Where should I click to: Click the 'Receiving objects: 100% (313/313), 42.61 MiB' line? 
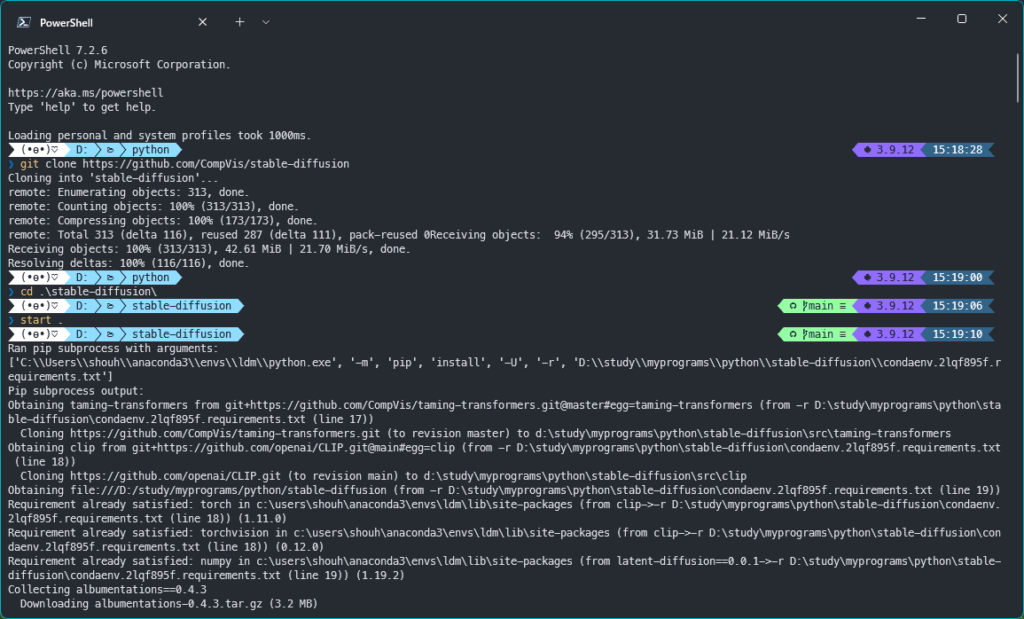click(x=209, y=249)
